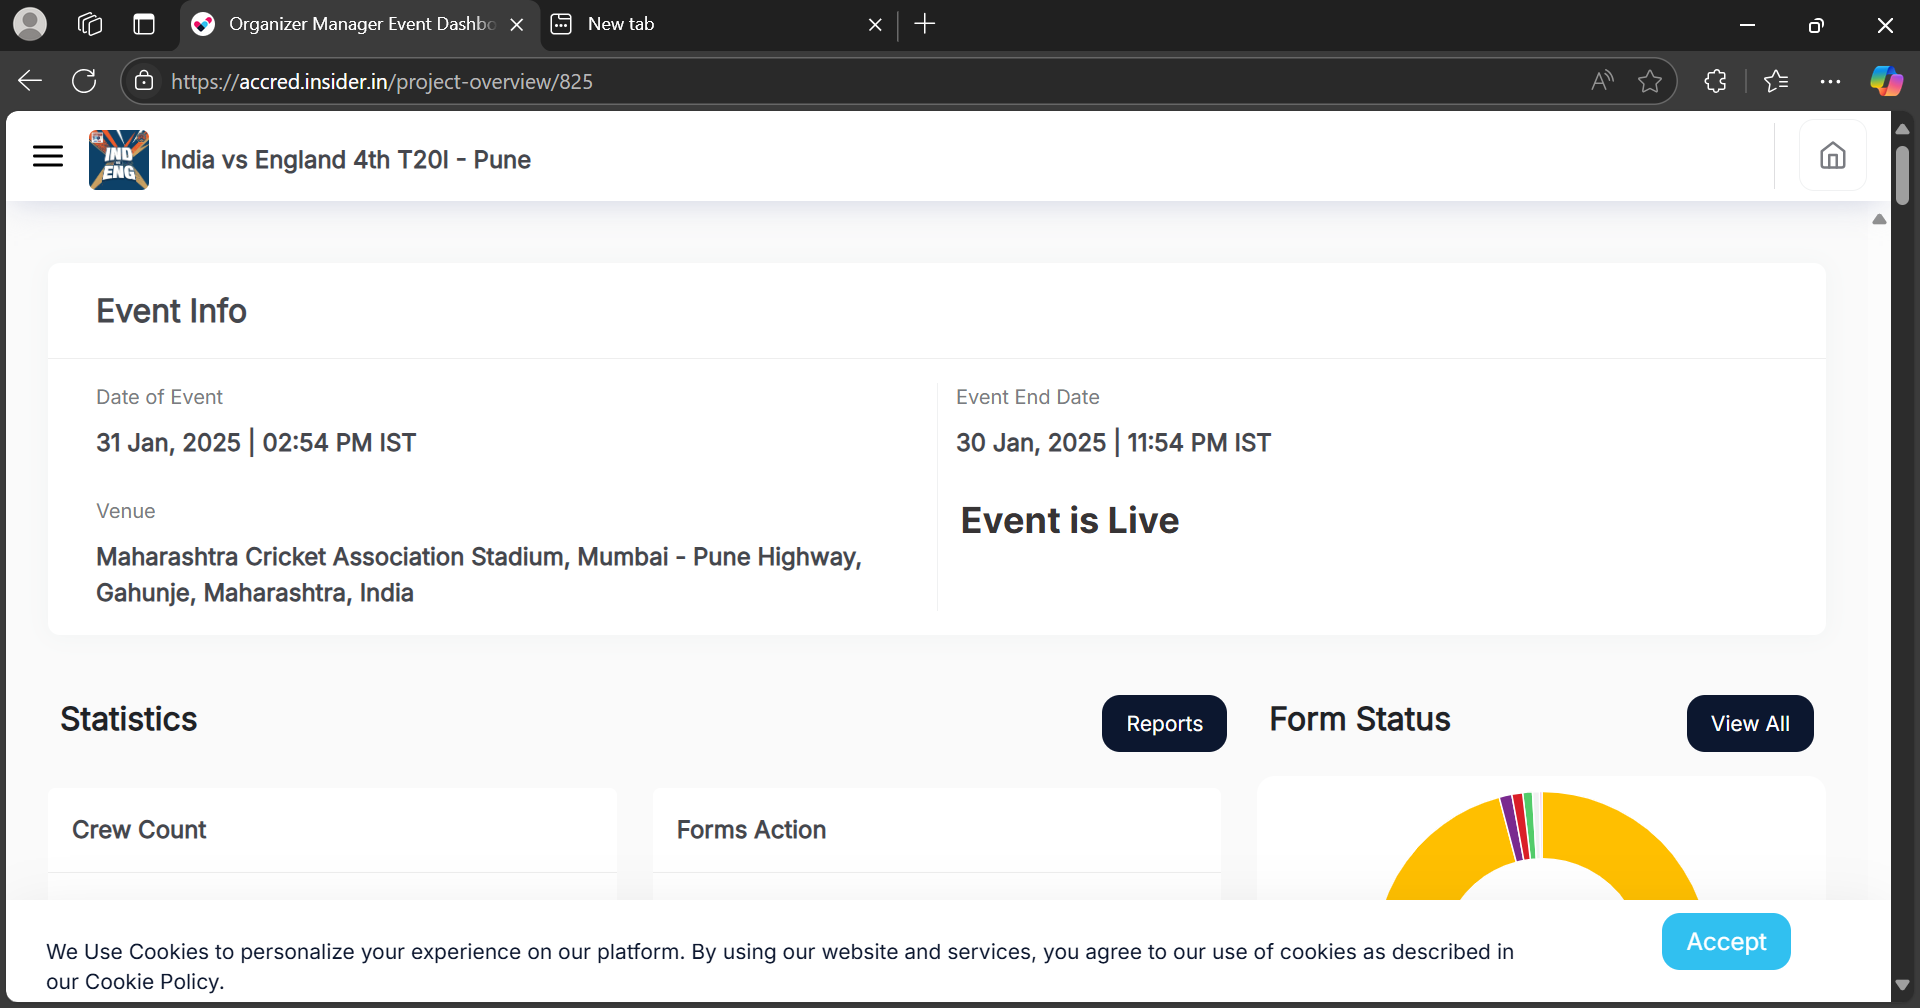The image size is (1920, 1008).
Task: Refresh the page with reload icon
Action: click(x=84, y=81)
